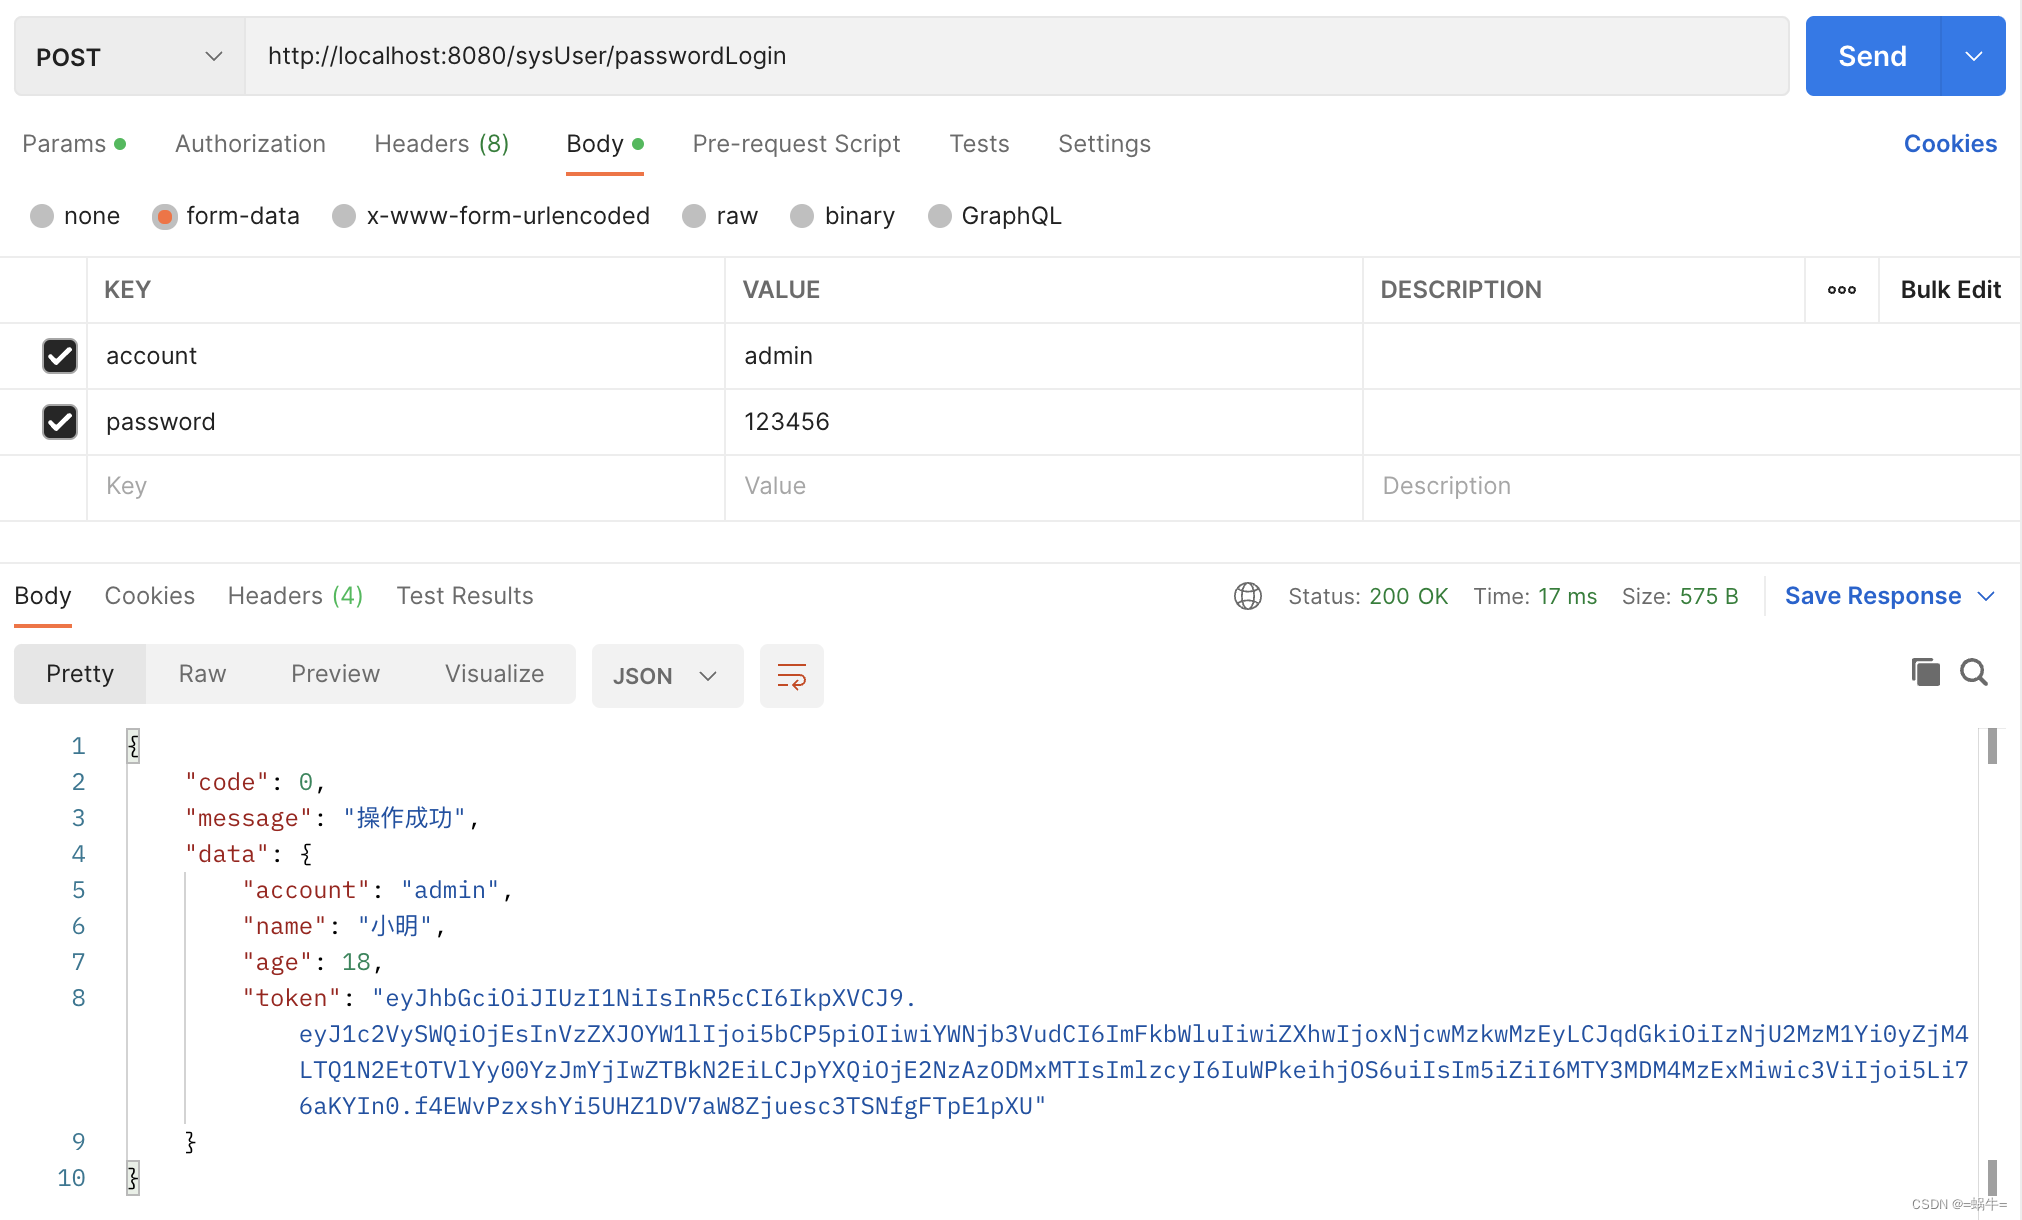Image resolution: width=2022 pixels, height=1220 pixels.
Task: Open search in response body
Action: (1974, 672)
